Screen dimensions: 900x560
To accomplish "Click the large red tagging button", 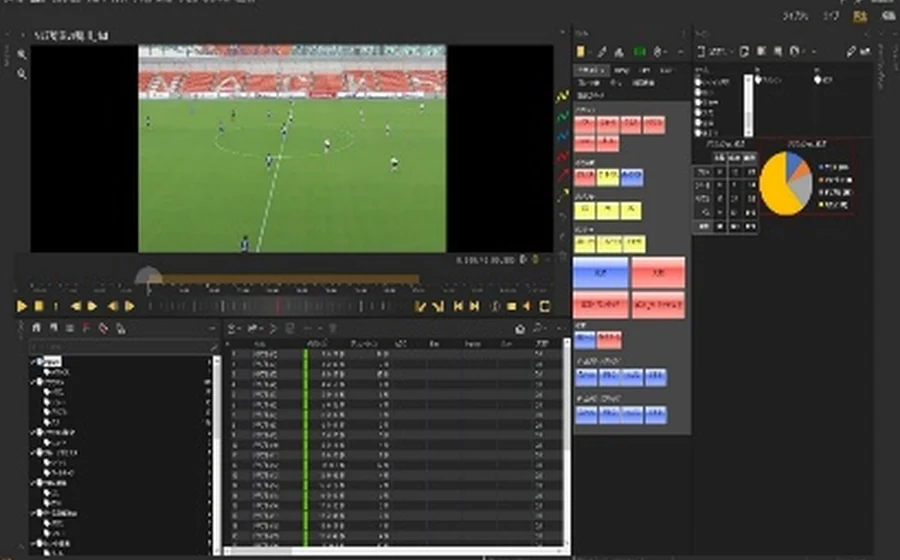I will [658, 273].
